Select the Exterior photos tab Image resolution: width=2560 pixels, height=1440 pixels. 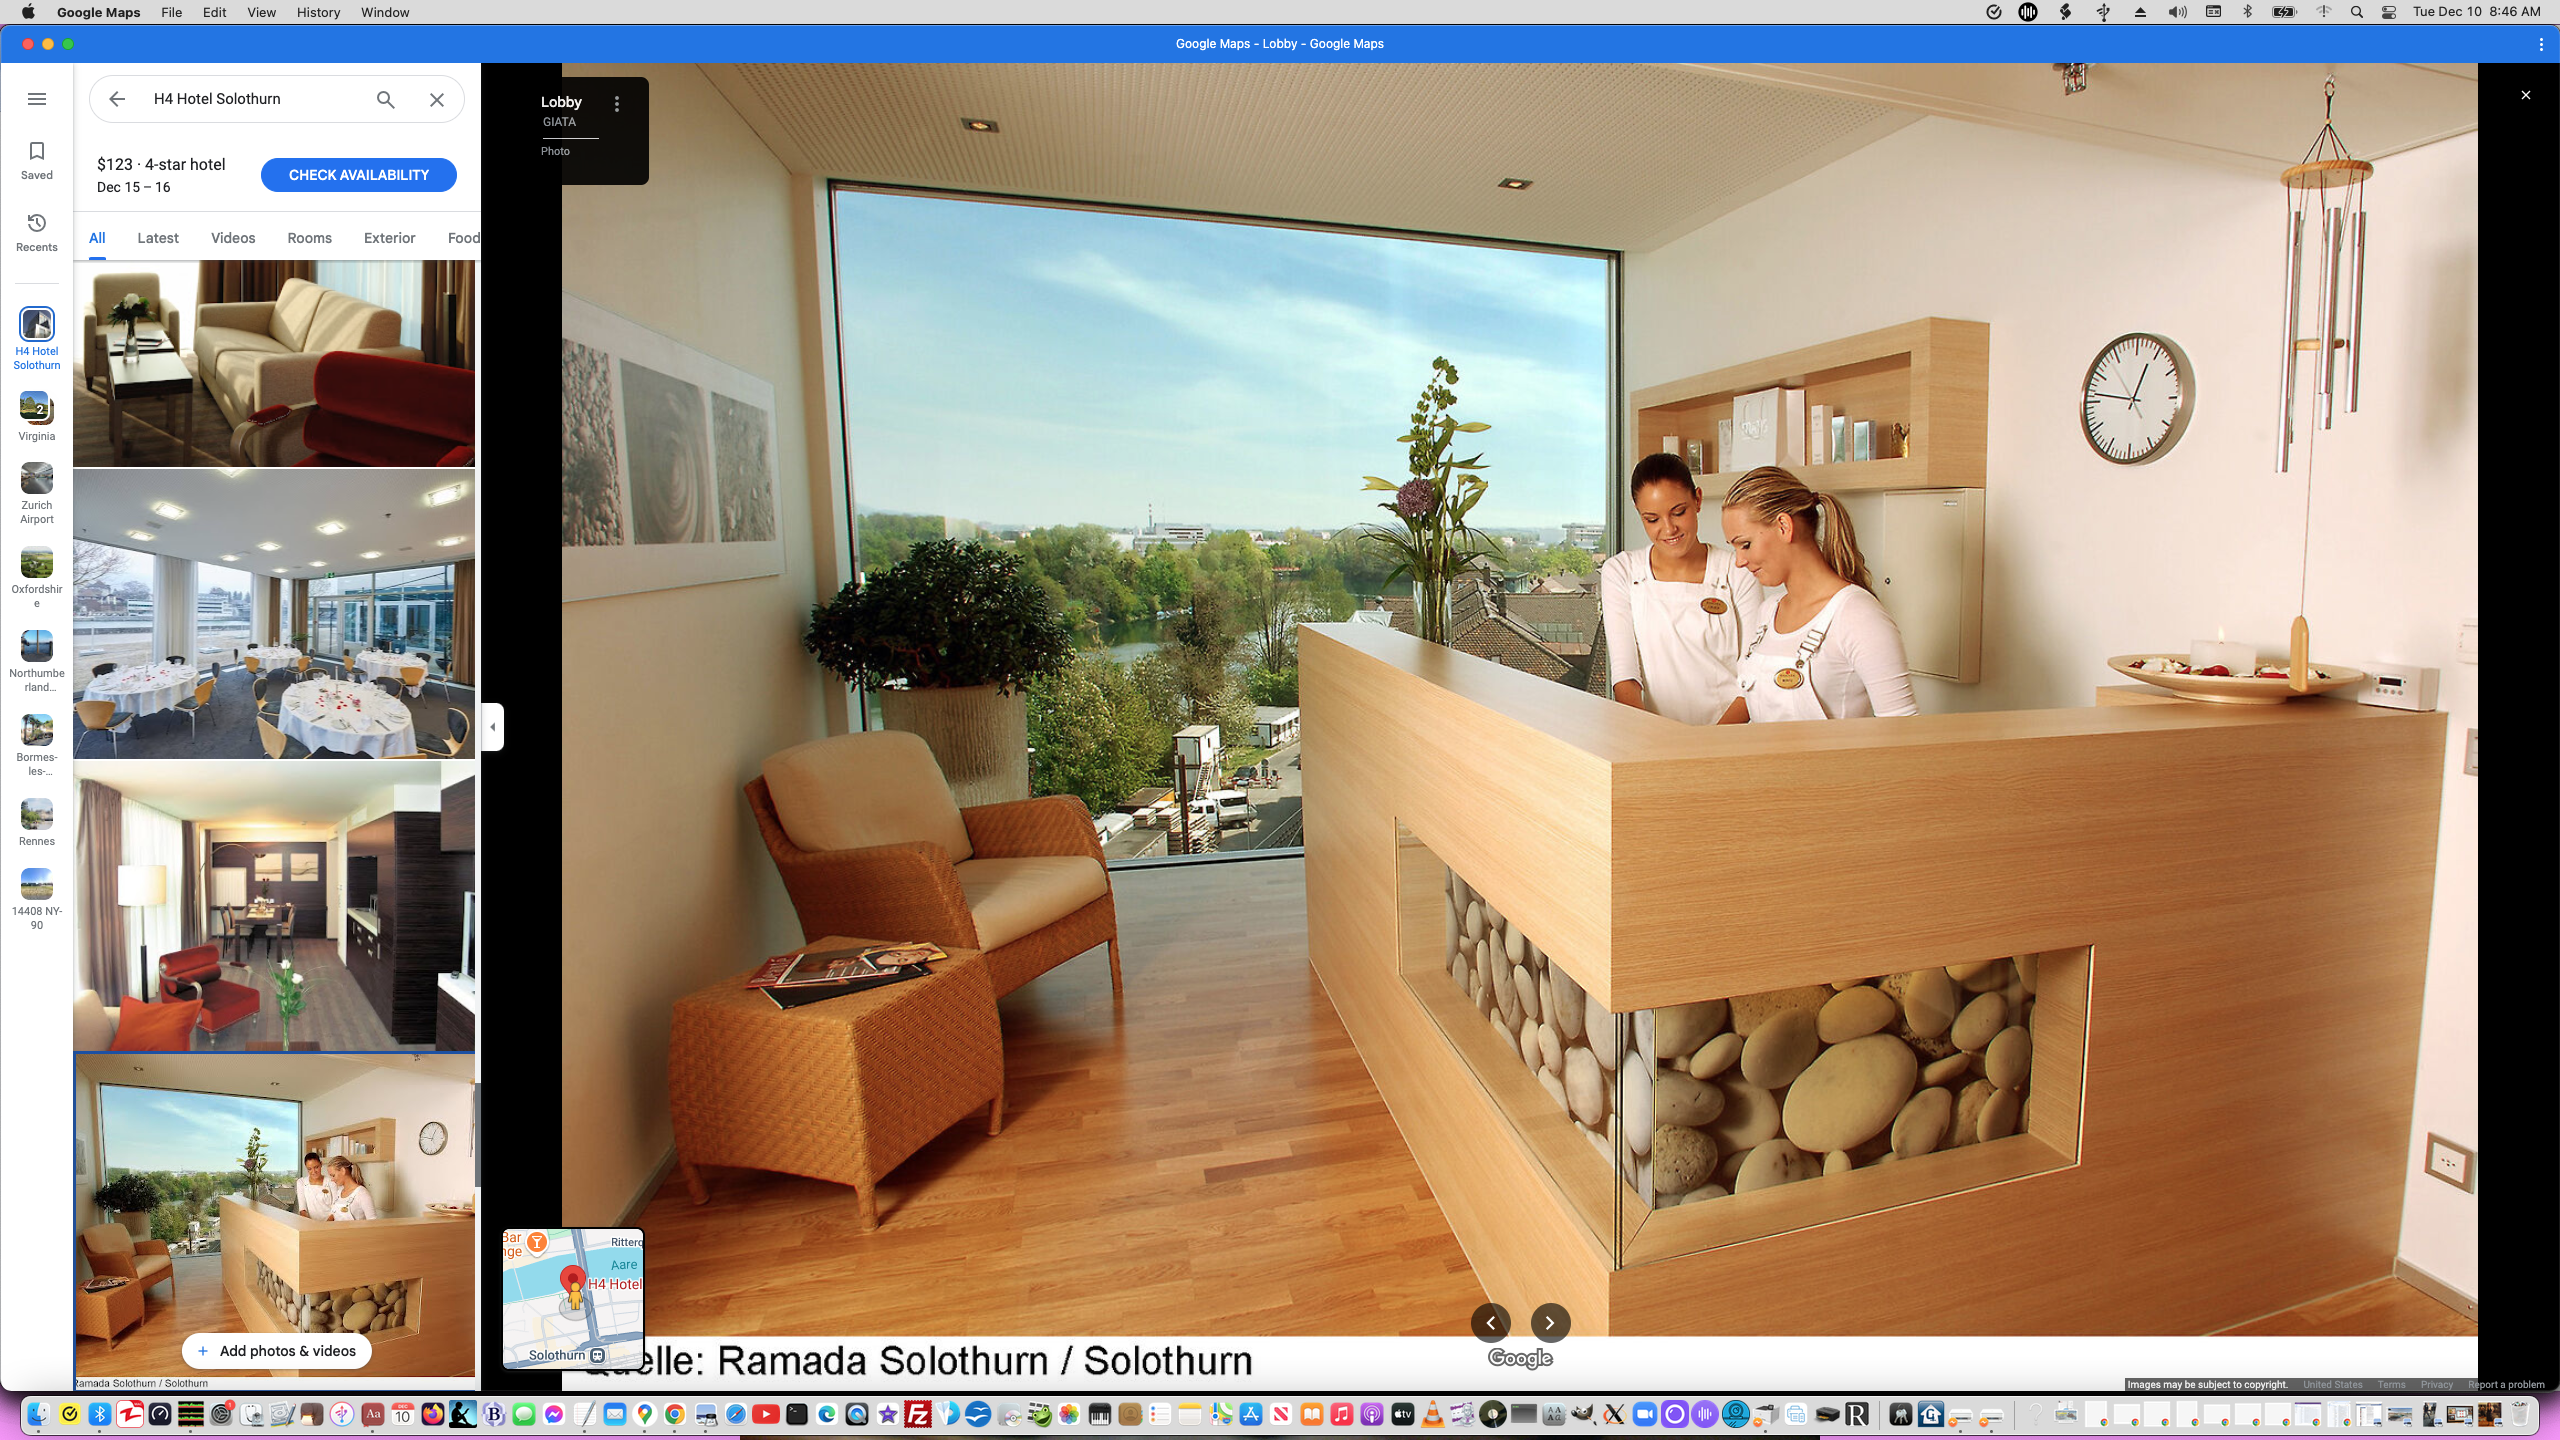[x=389, y=238]
